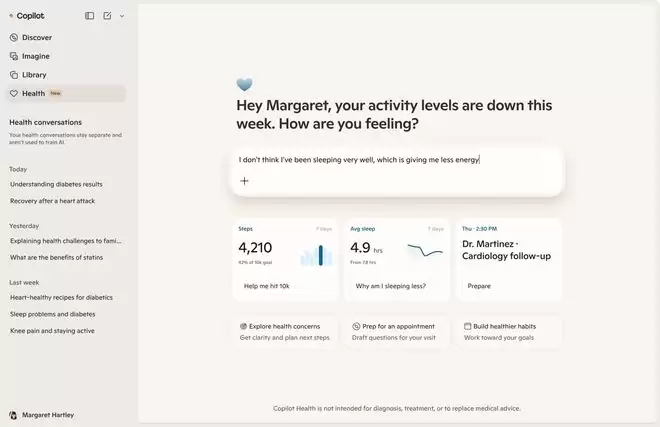Open the Discover page

(36, 38)
